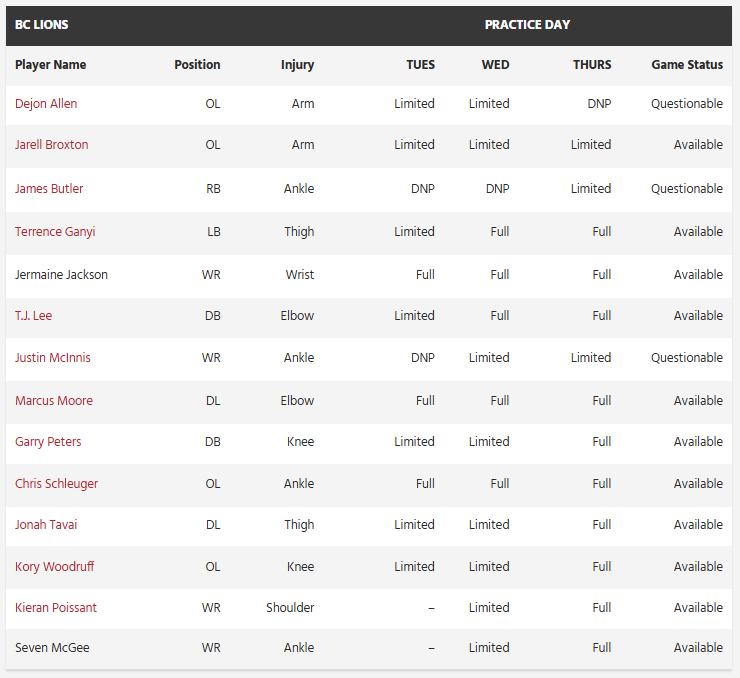Click the Player Name column header
Viewport: 740px width, 678px height.
pos(51,65)
